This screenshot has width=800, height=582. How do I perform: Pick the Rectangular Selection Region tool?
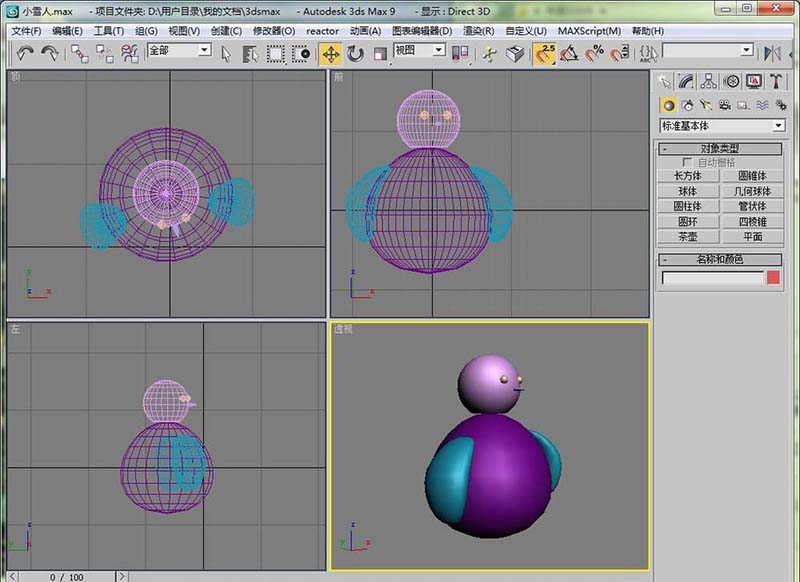[x=276, y=54]
